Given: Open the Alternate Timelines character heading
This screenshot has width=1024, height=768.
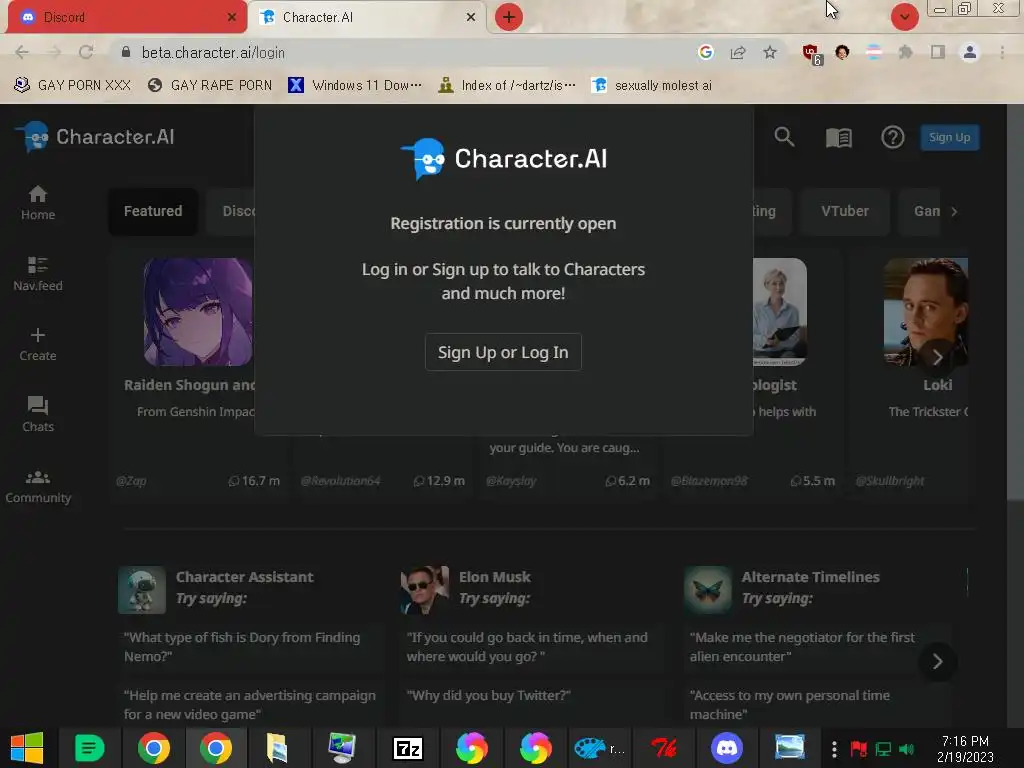Looking at the screenshot, I should click(810, 577).
